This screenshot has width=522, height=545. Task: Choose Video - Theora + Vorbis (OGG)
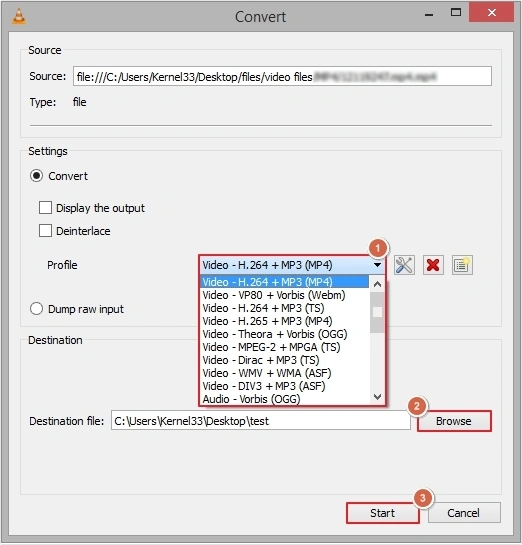[284, 334]
